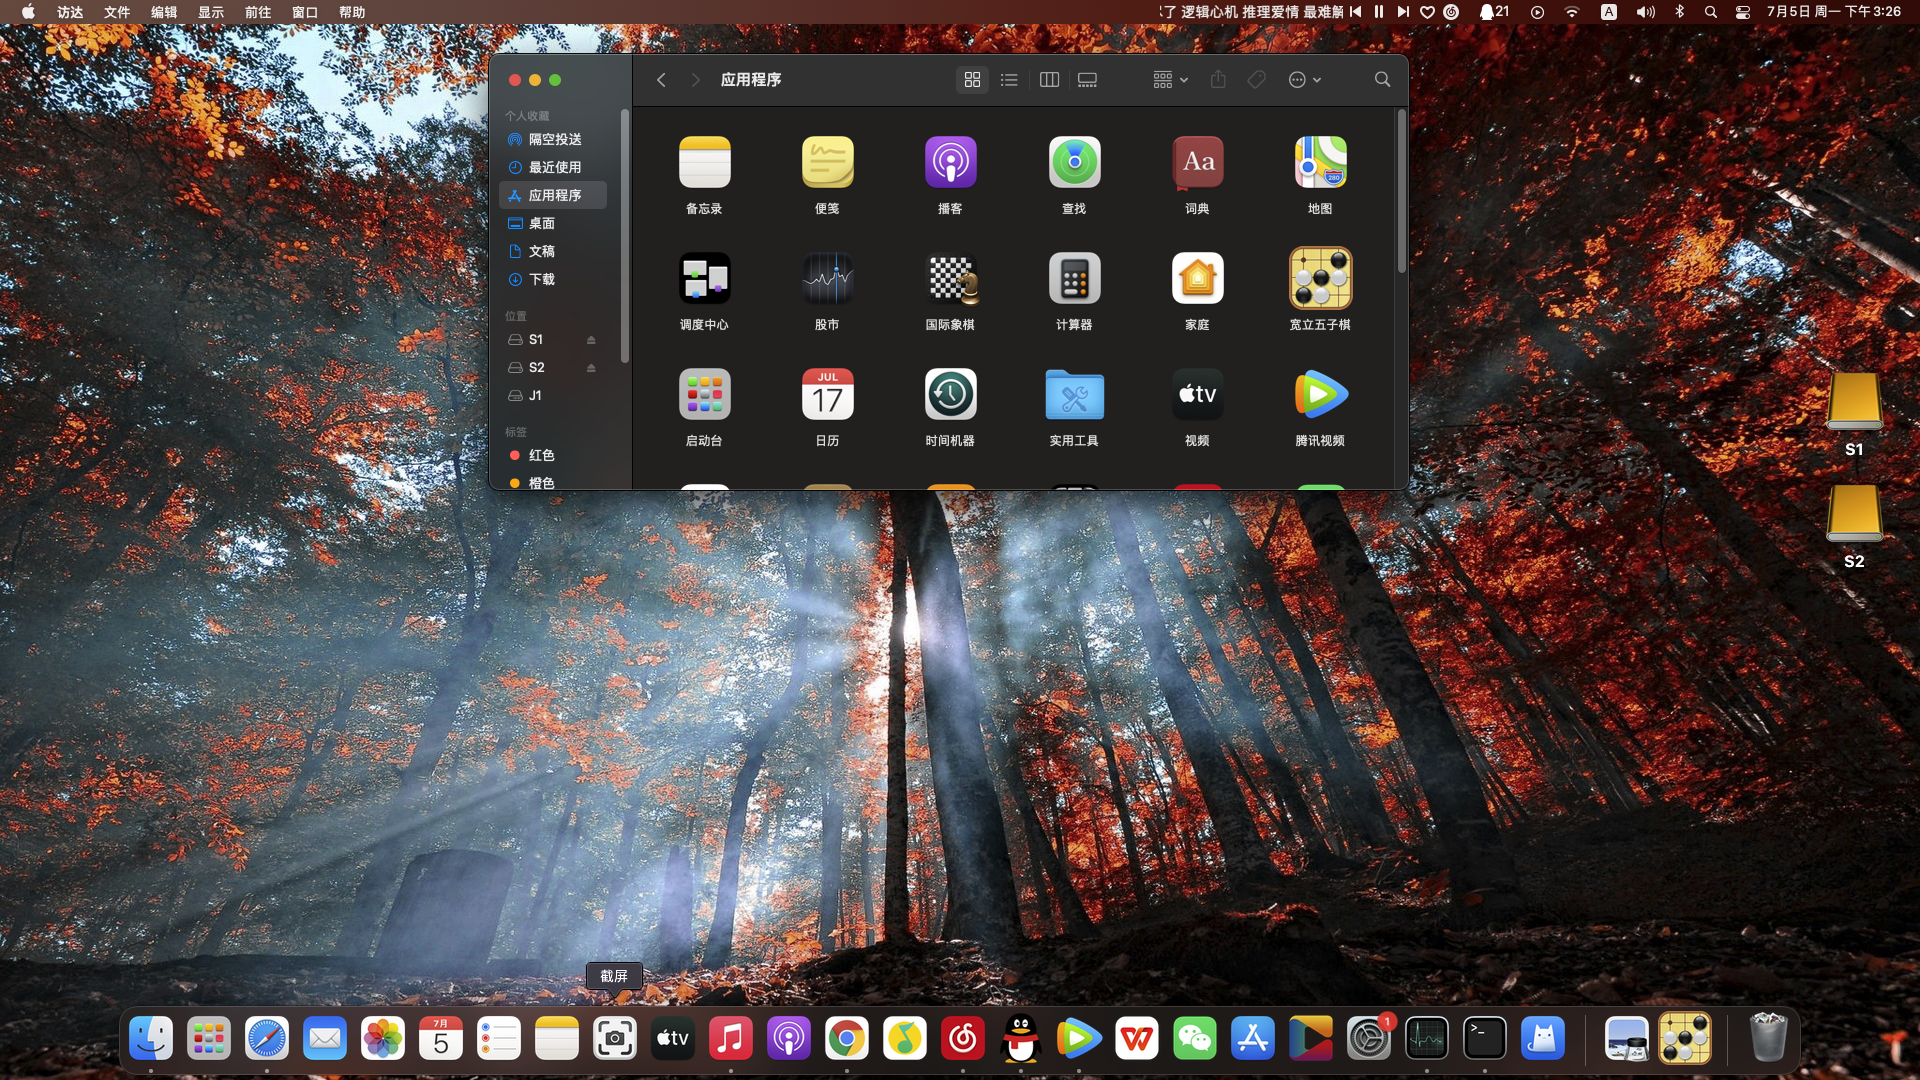Open the 股市 stocks app
Screen dimensions: 1920x1080
coord(827,279)
